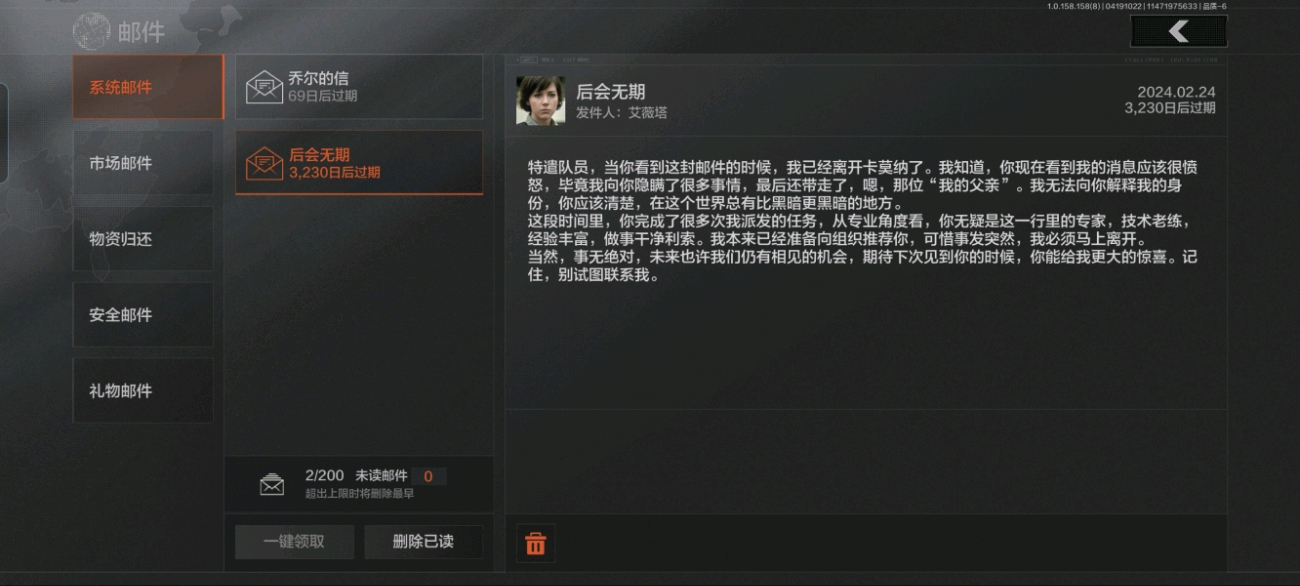Select the 后会无期 mail entry
1300x586 pixels.
click(x=359, y=163)
